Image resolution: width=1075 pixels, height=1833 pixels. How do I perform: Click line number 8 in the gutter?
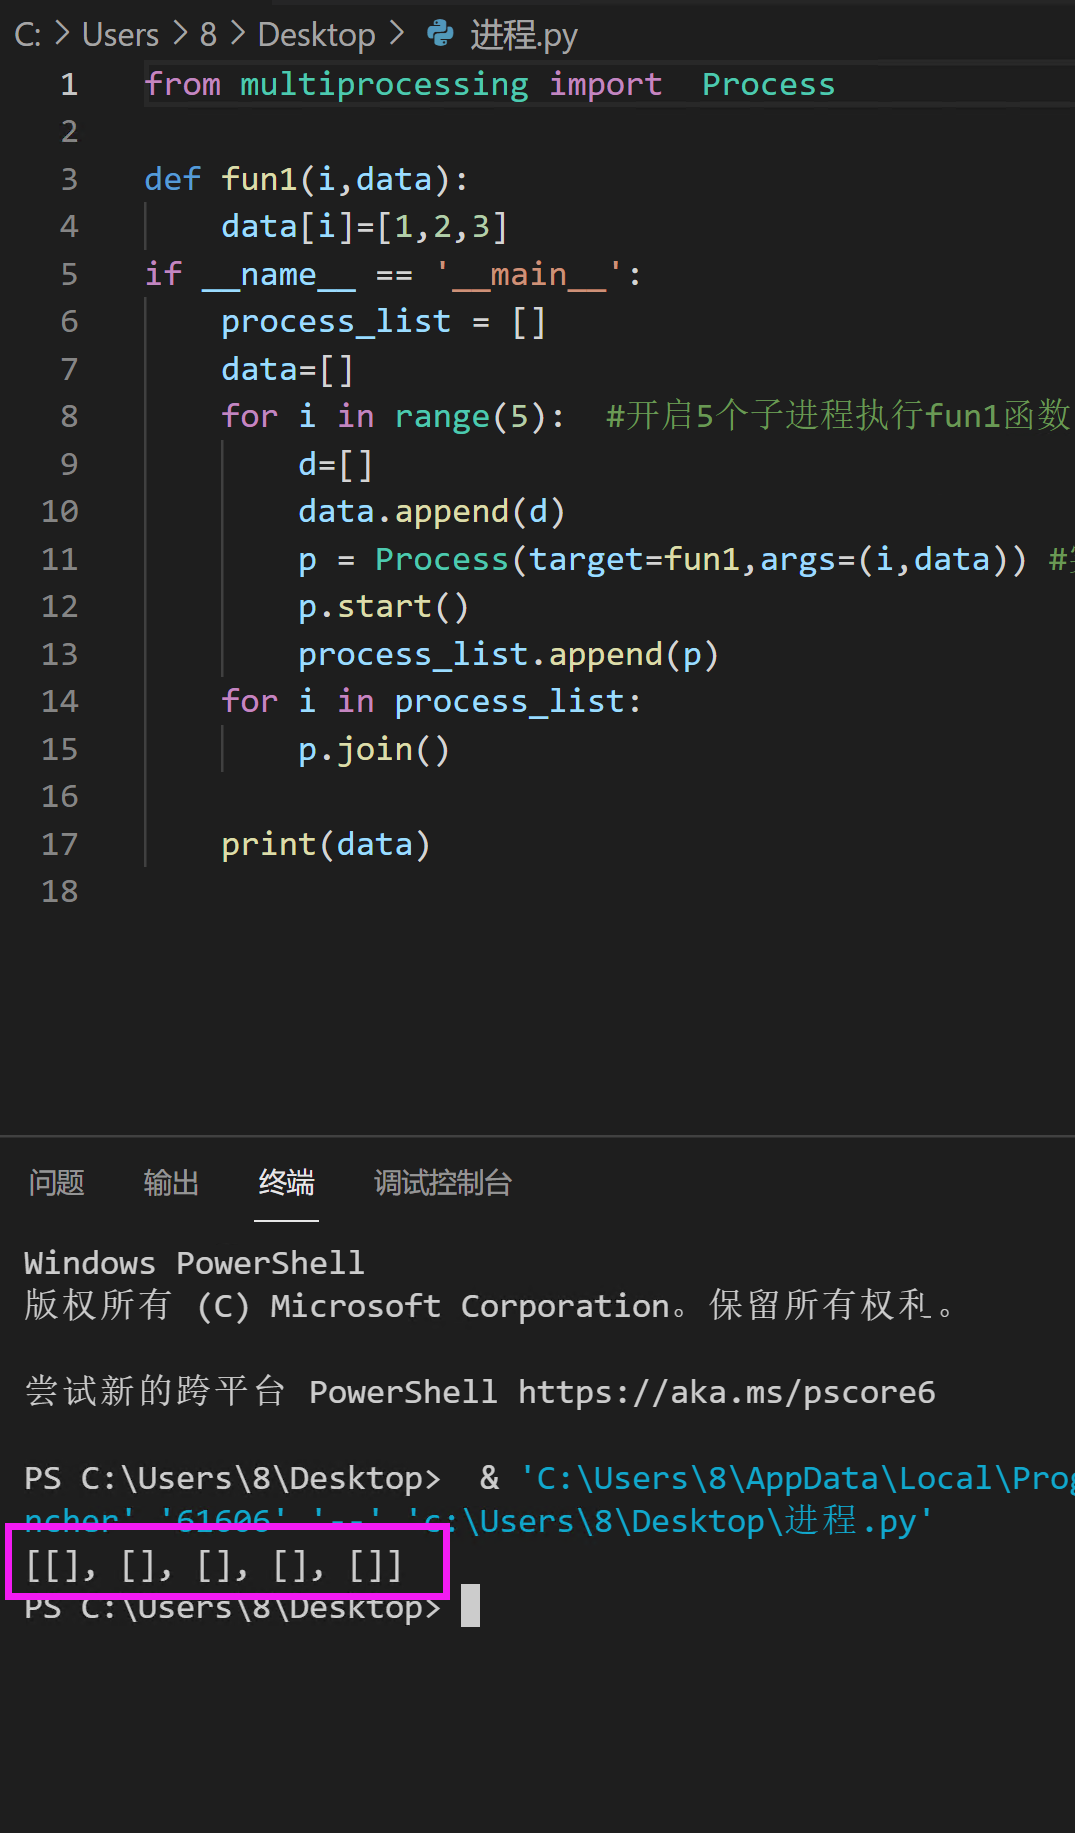coord(68,416)
